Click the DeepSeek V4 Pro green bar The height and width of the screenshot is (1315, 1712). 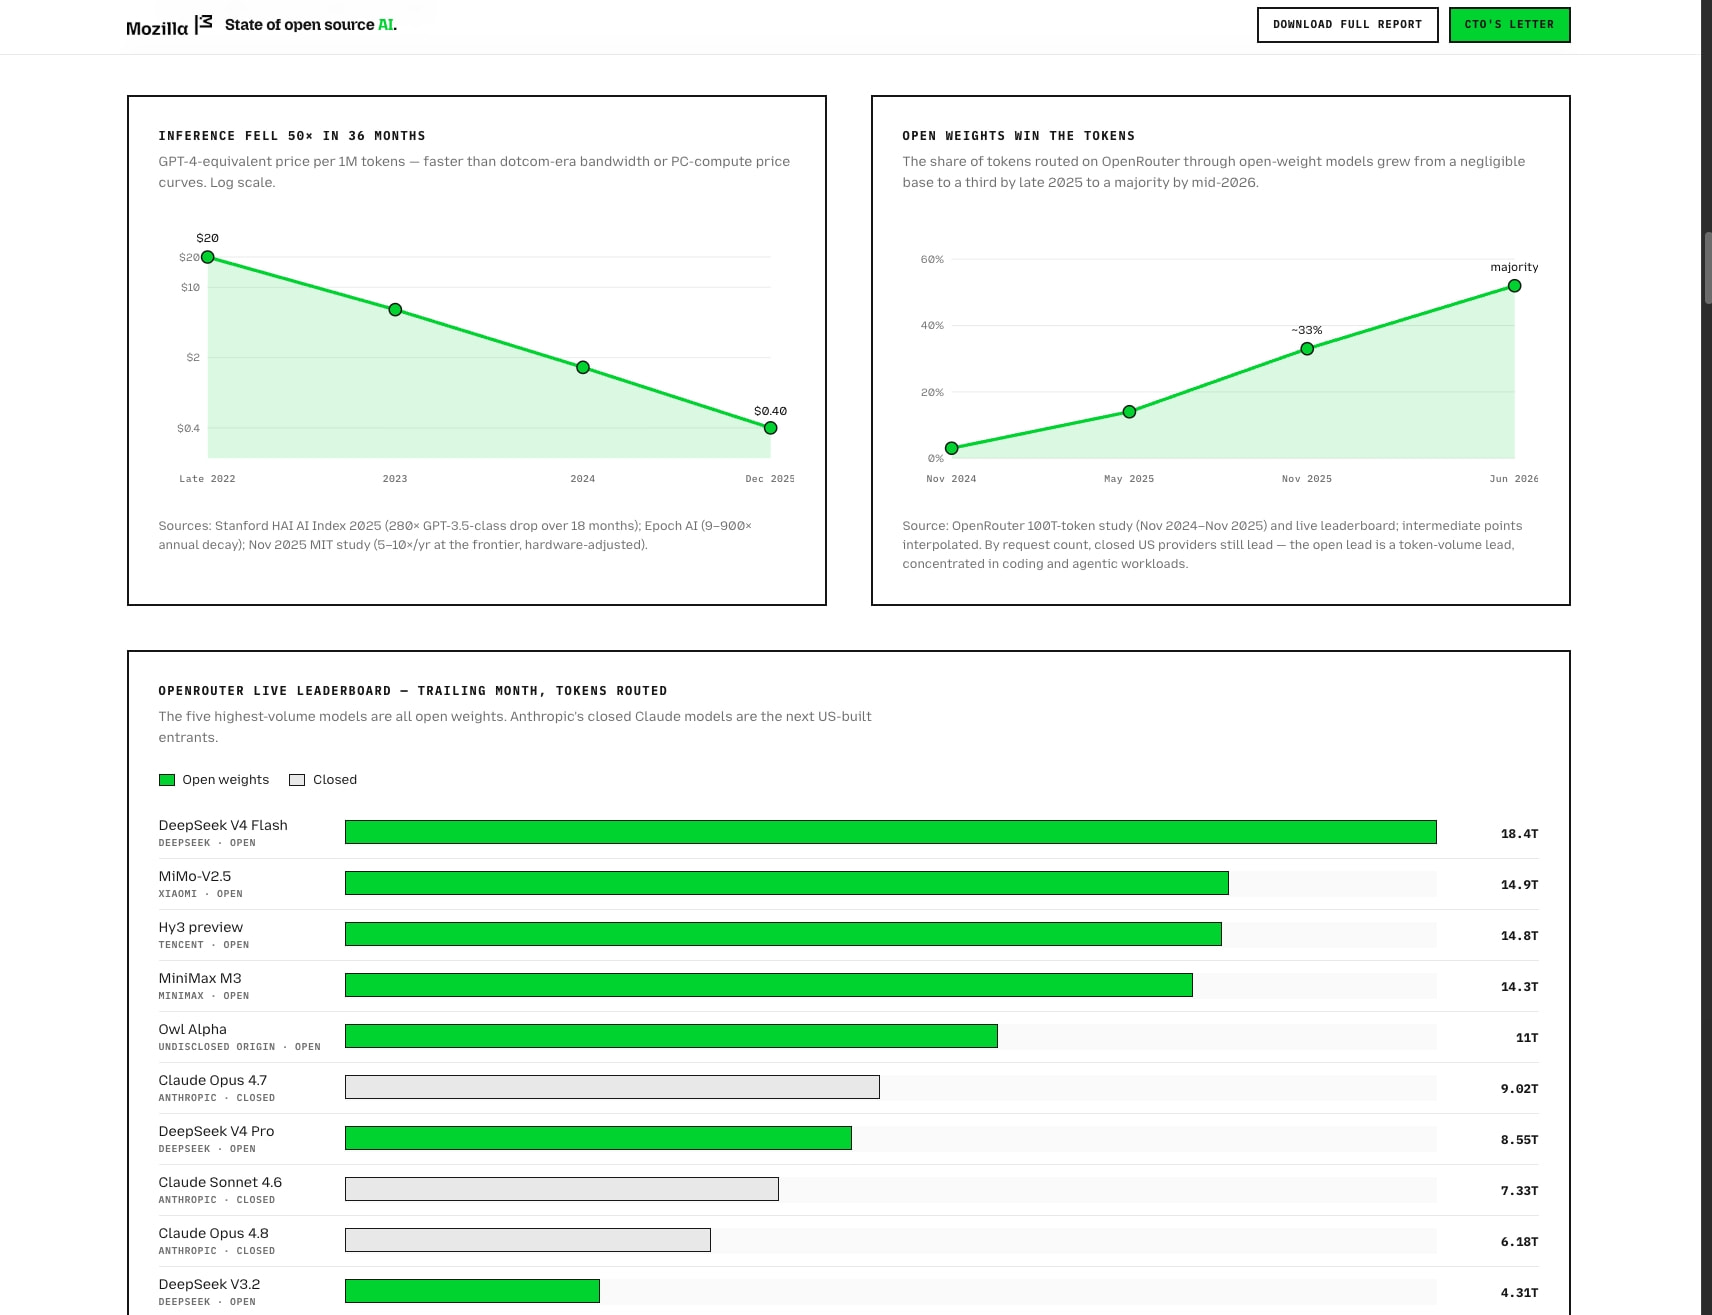click(598, 1138)
